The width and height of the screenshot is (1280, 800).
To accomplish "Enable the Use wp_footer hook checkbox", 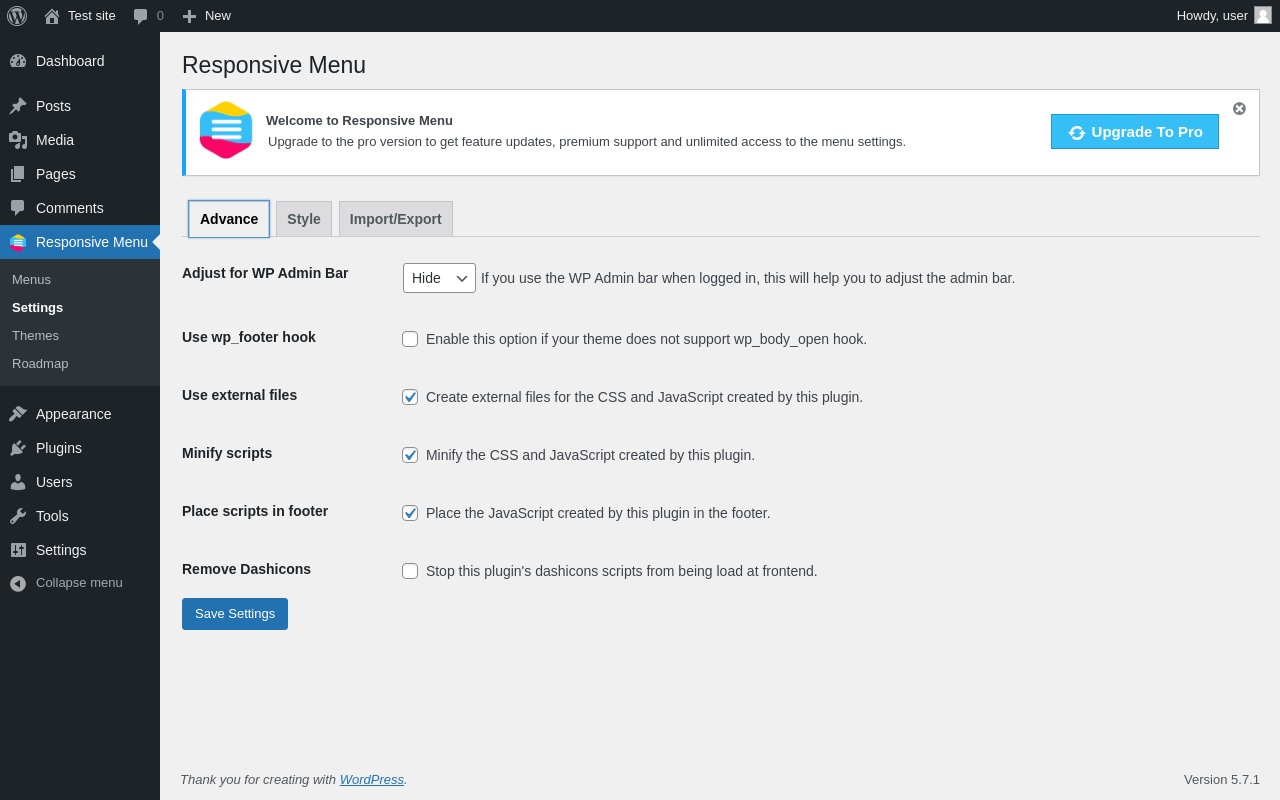I will click(410, 339).
